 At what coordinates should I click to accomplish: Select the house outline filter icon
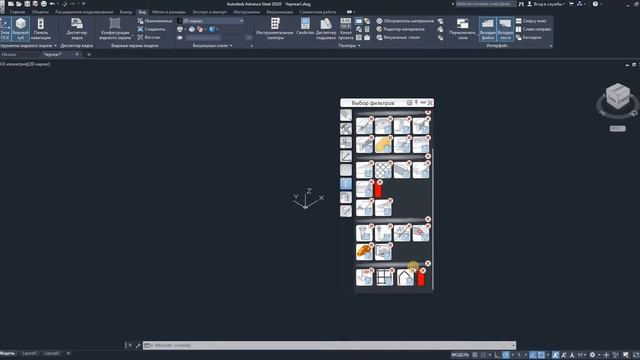pyautogui.click(x=405, y=277)
